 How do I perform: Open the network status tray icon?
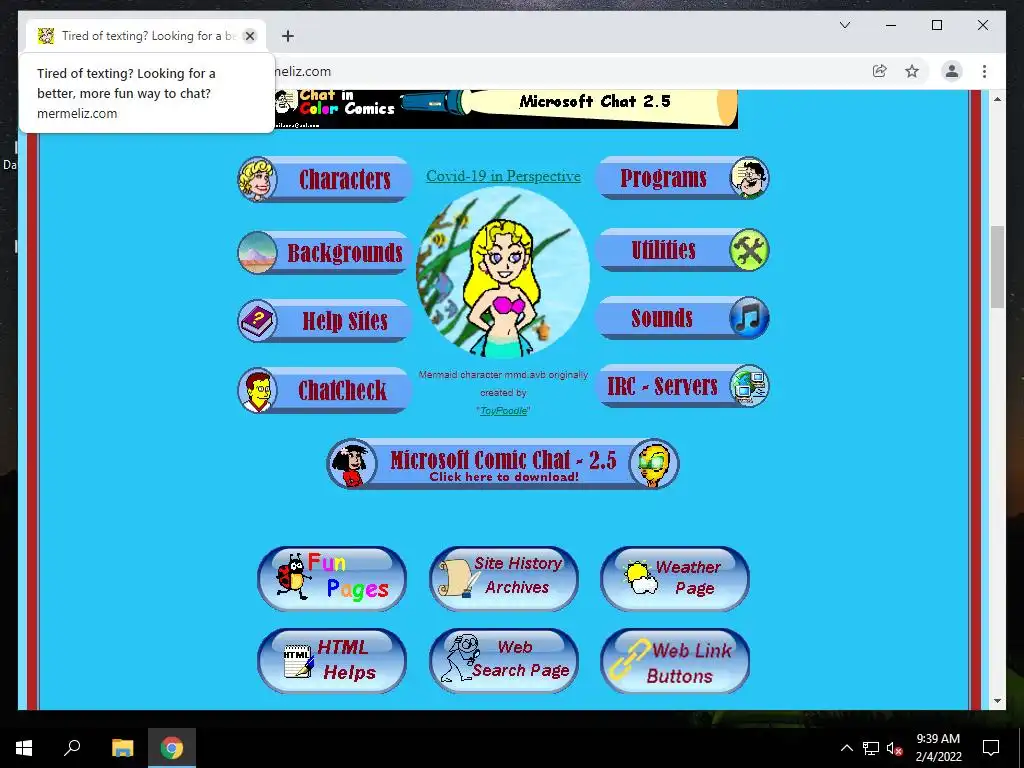[x=871, y=748]
